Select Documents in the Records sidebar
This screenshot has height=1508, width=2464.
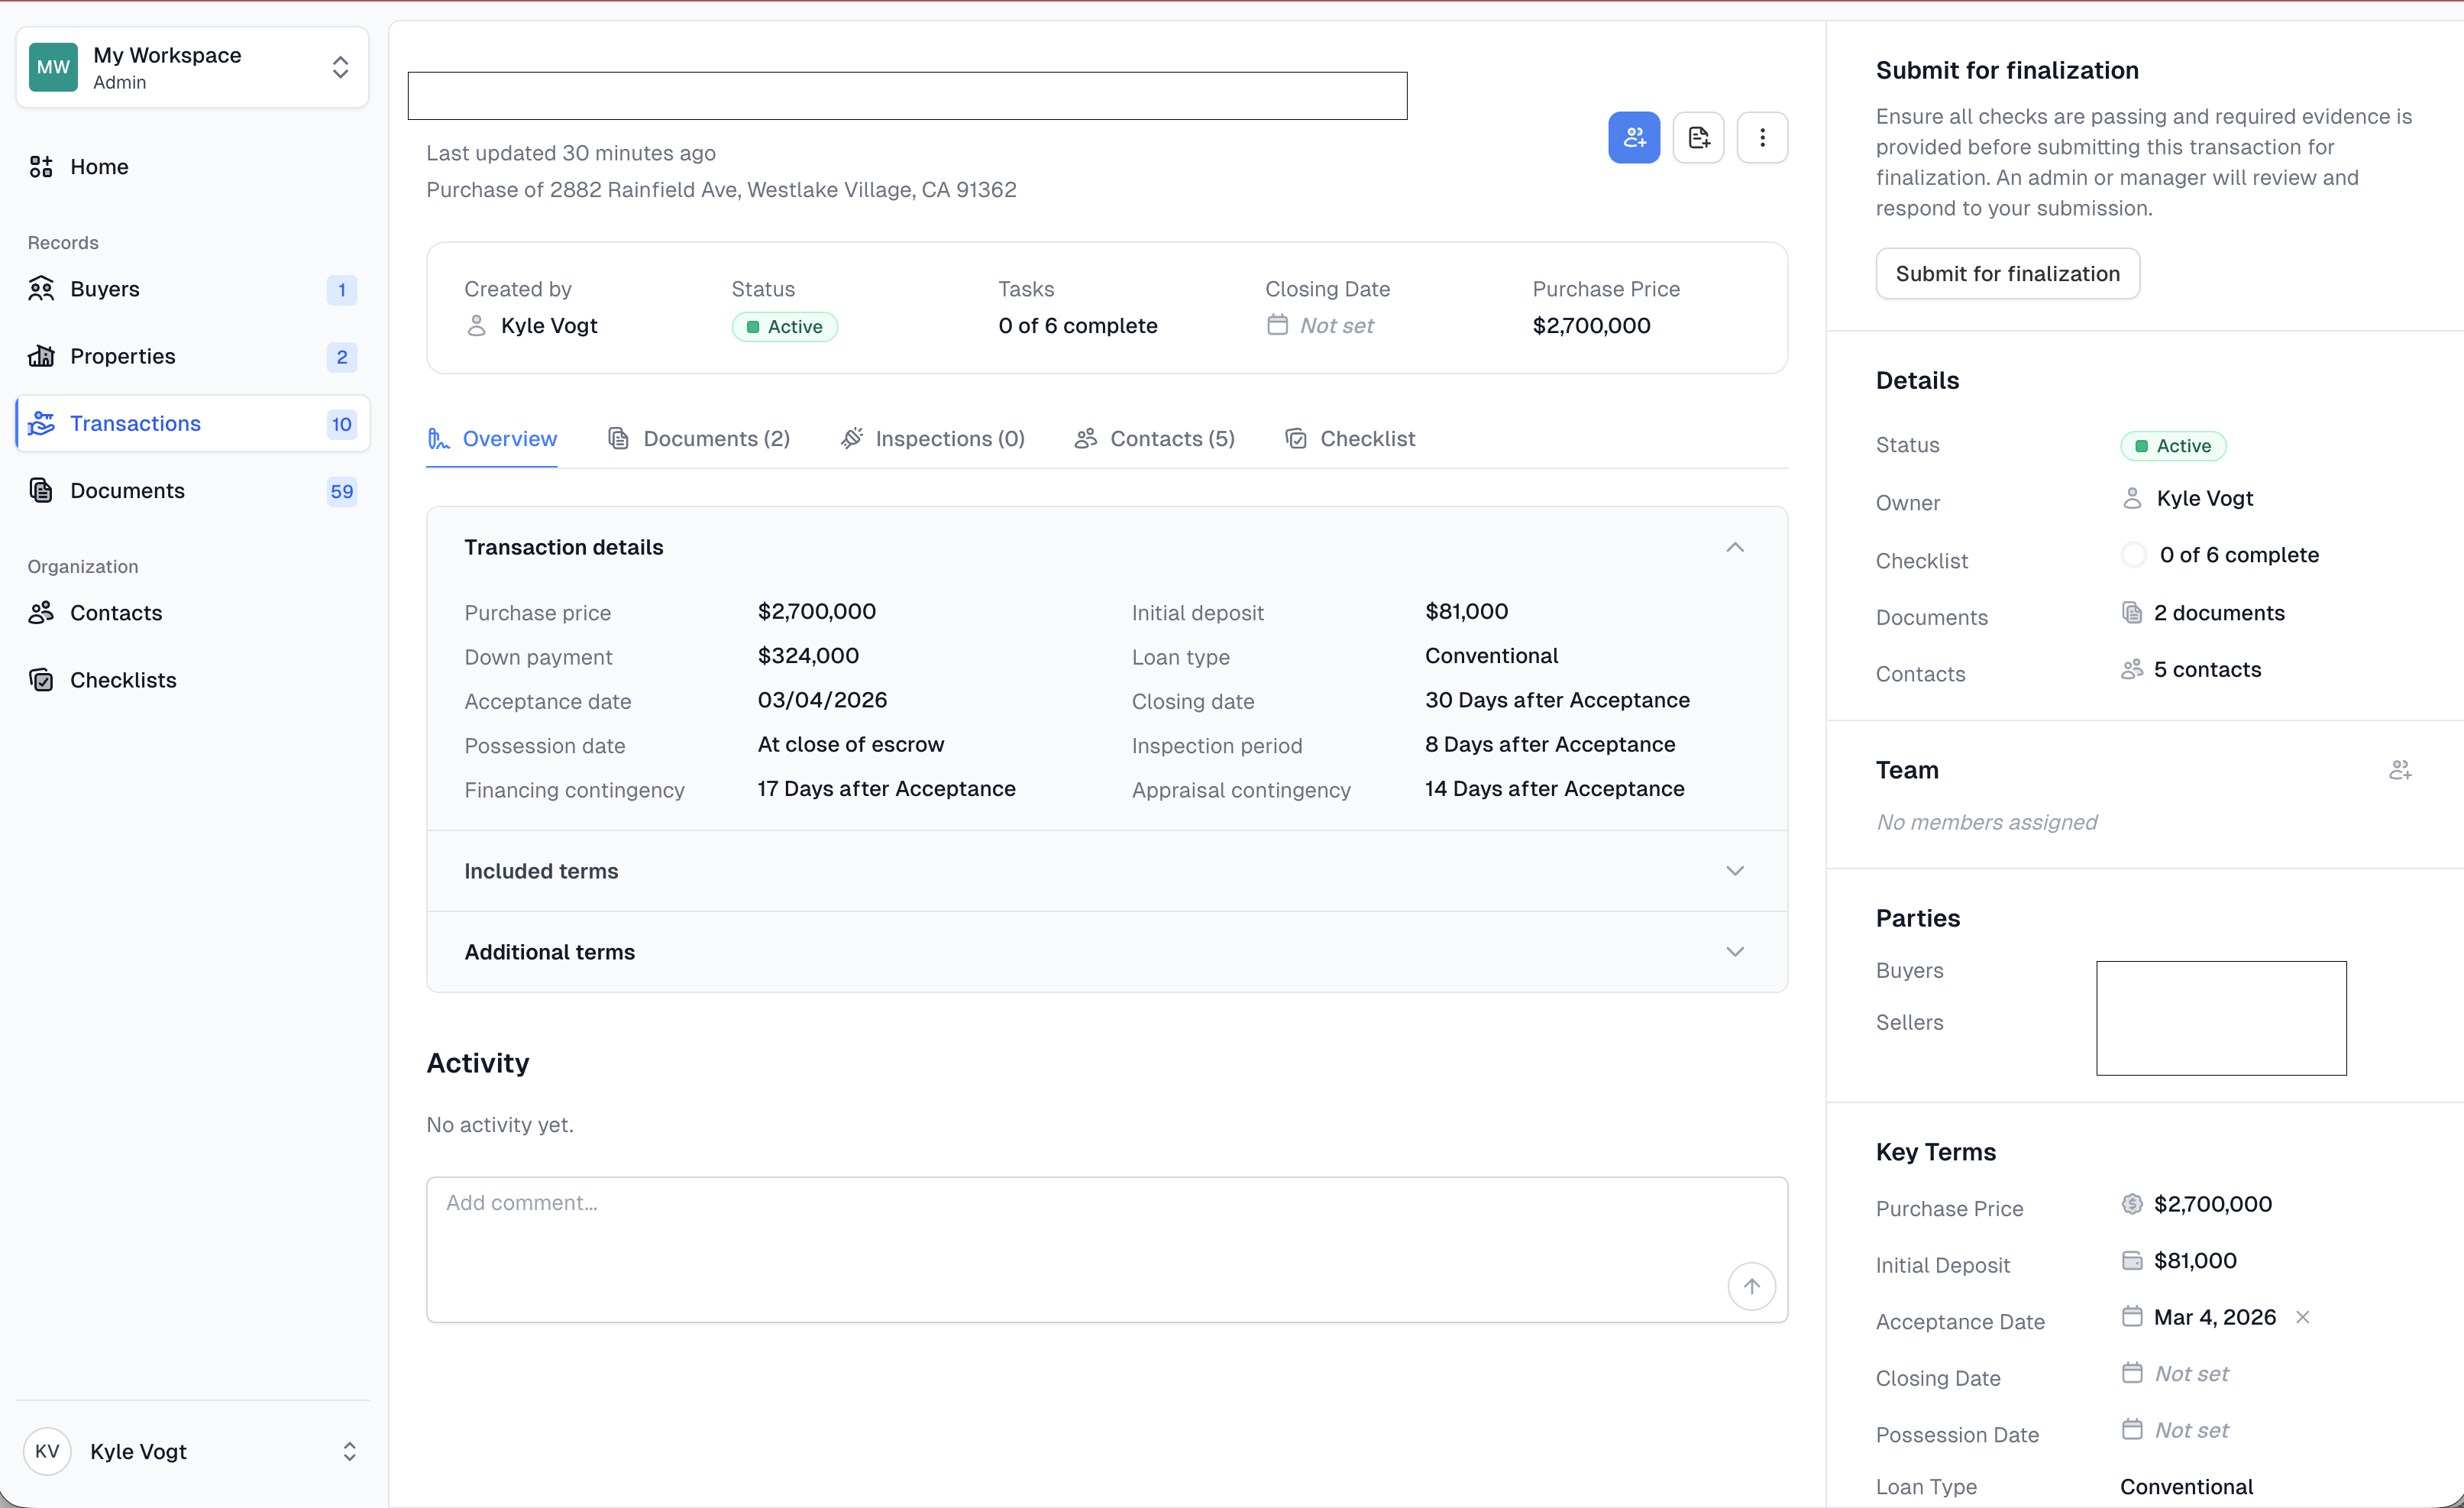(128, 491)
